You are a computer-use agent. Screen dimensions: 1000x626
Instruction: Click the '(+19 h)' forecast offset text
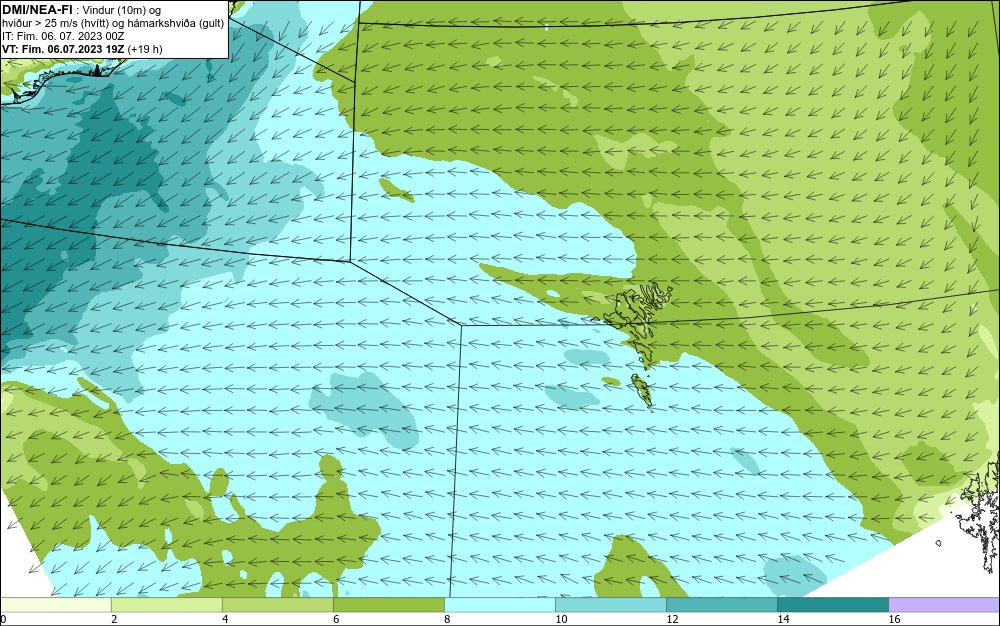coord(145,49)
